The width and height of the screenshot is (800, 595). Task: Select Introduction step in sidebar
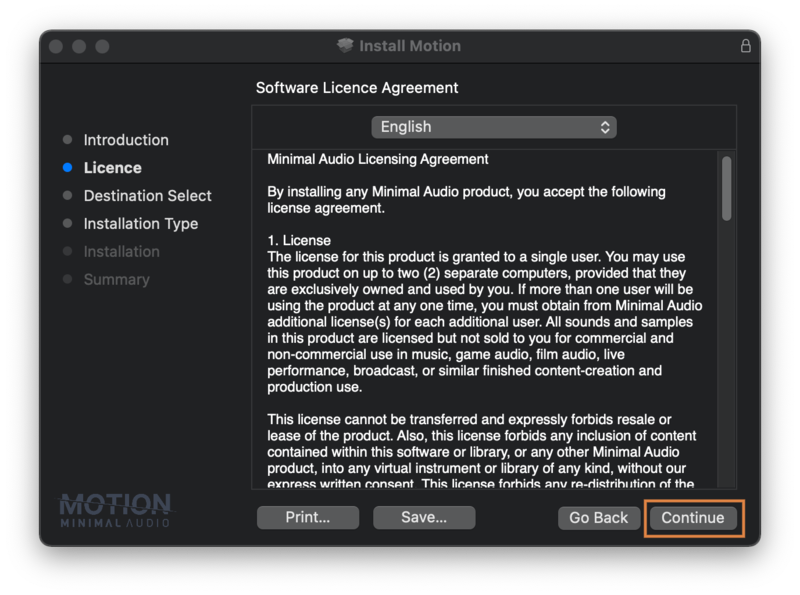click(126, 140)
